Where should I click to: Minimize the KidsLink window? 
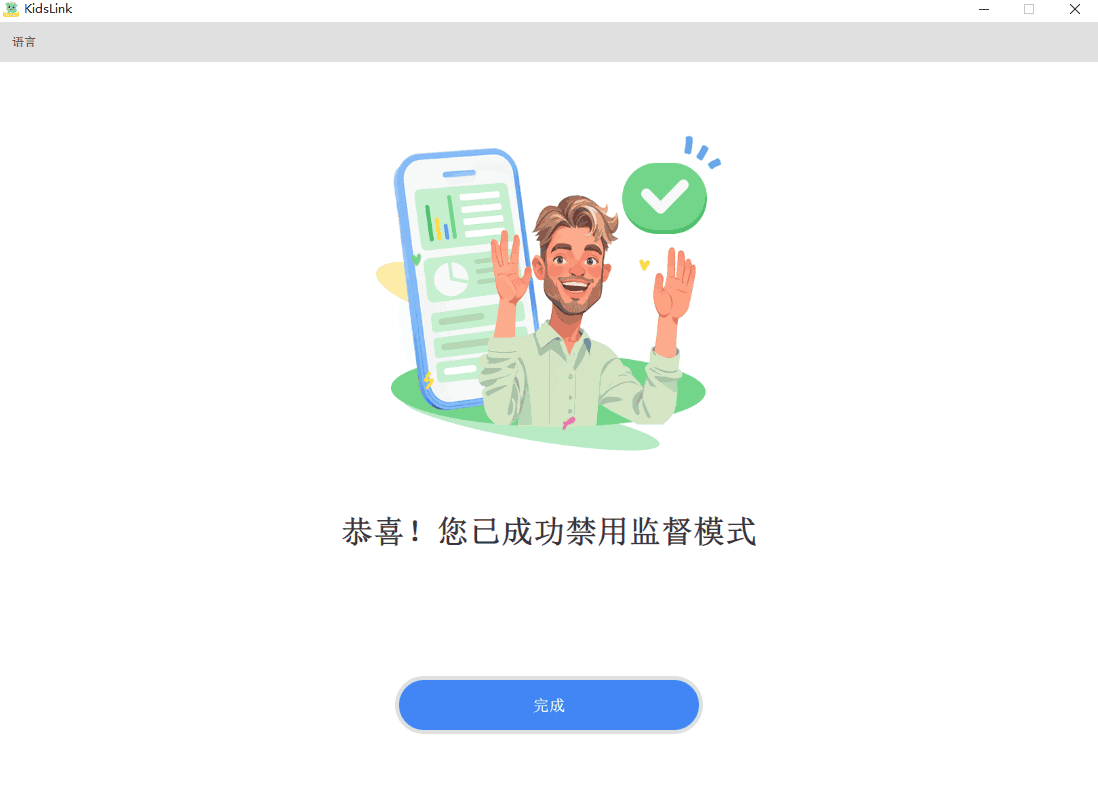984,9
